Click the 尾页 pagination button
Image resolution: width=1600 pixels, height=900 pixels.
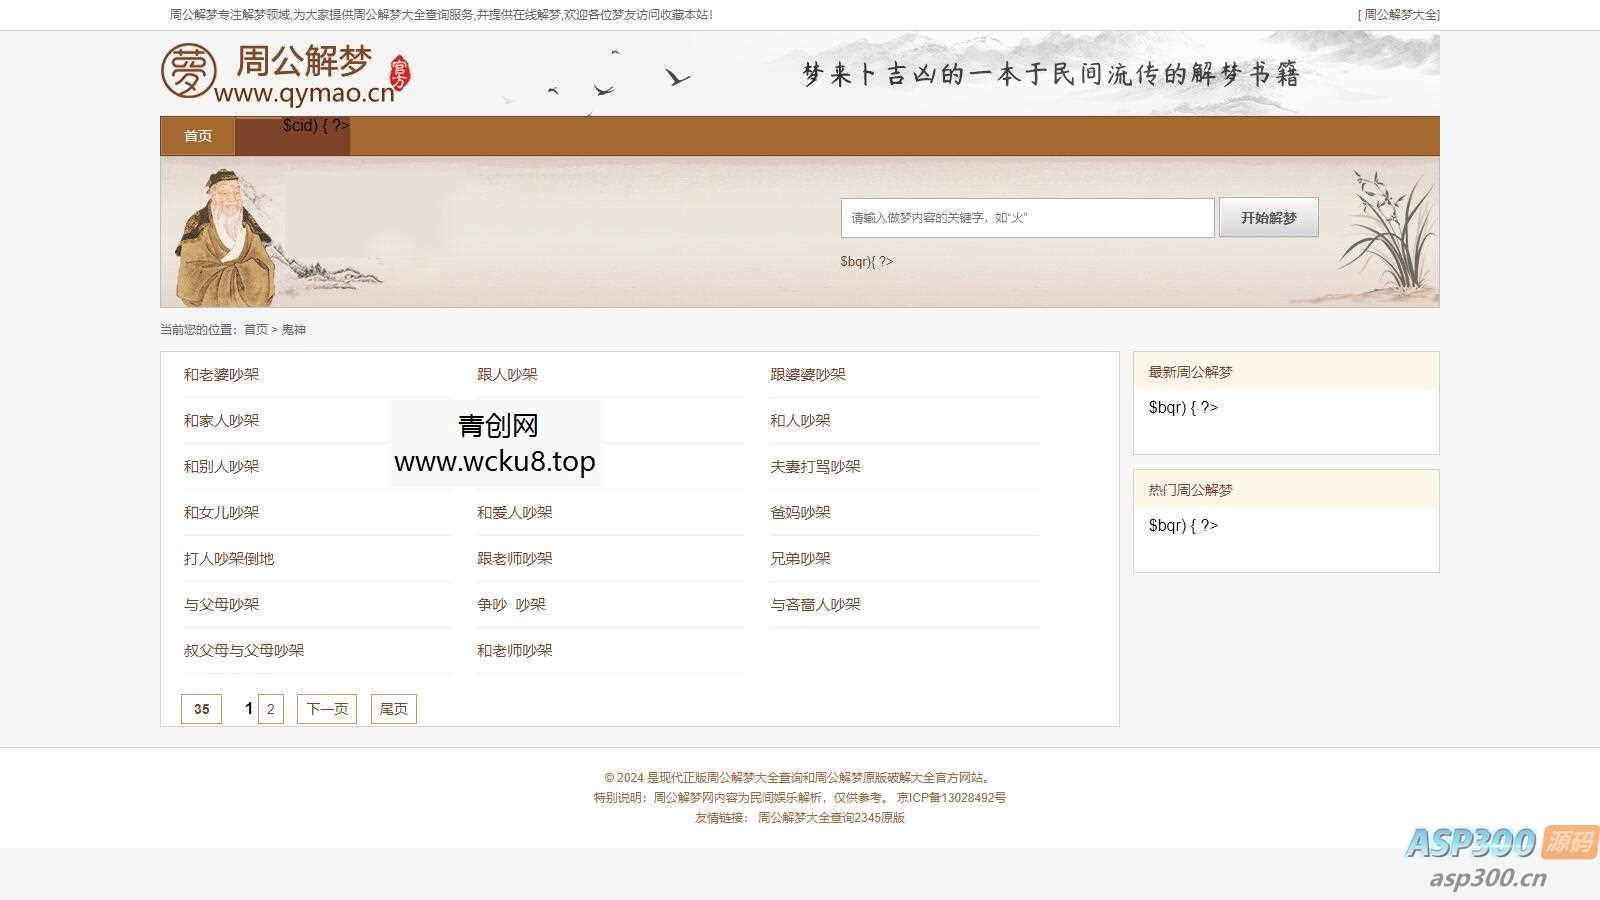pos(393,708)
